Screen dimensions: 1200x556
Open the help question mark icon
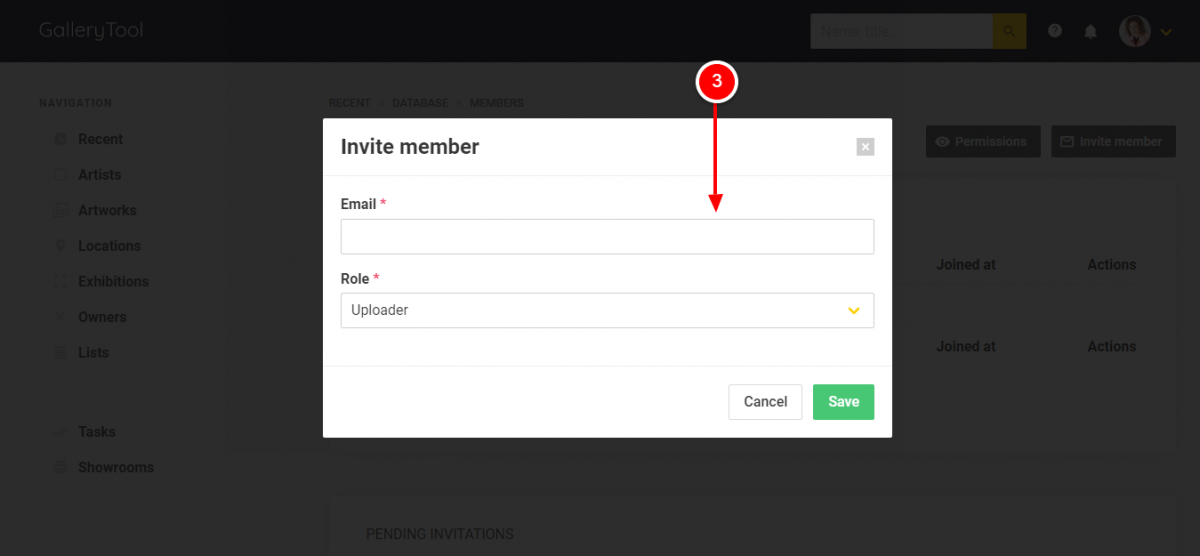click(x=1055, y=31)
